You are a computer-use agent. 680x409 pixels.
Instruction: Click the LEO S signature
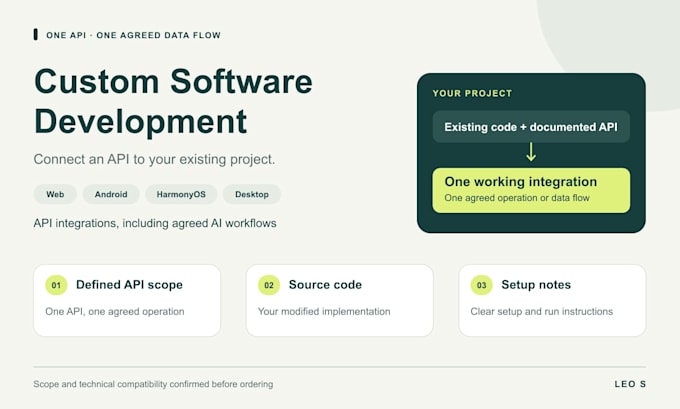630,384
